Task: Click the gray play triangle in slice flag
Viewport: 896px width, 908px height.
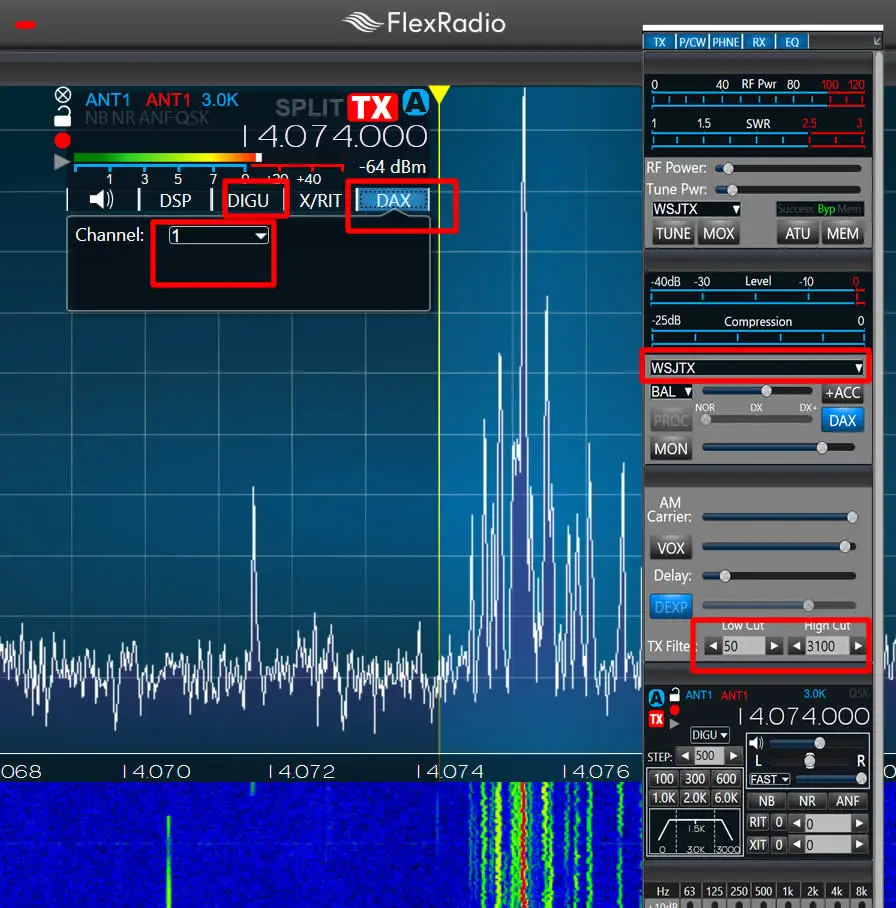Action: pyautogui.click(x=62, y=162)
